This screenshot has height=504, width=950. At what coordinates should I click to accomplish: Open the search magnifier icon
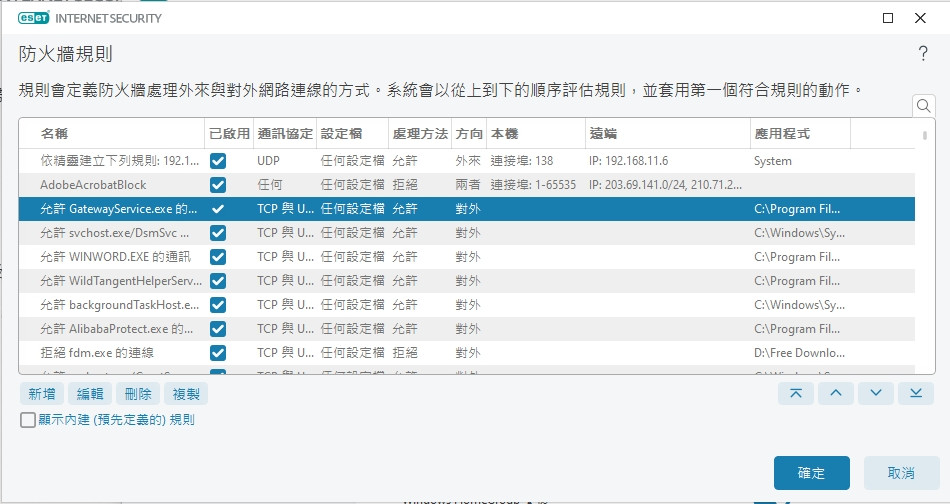923,106
